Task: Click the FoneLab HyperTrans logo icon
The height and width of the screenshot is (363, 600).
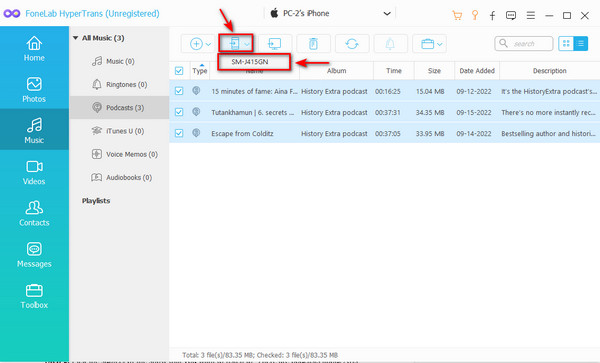Action: tap(12, 14)
